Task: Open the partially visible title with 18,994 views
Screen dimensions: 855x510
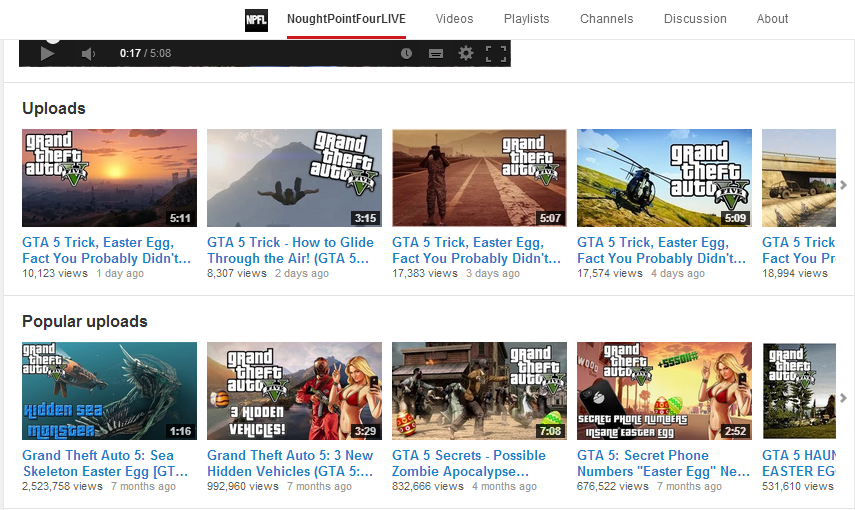Action: pyautogui.click(x=799, y=250)
